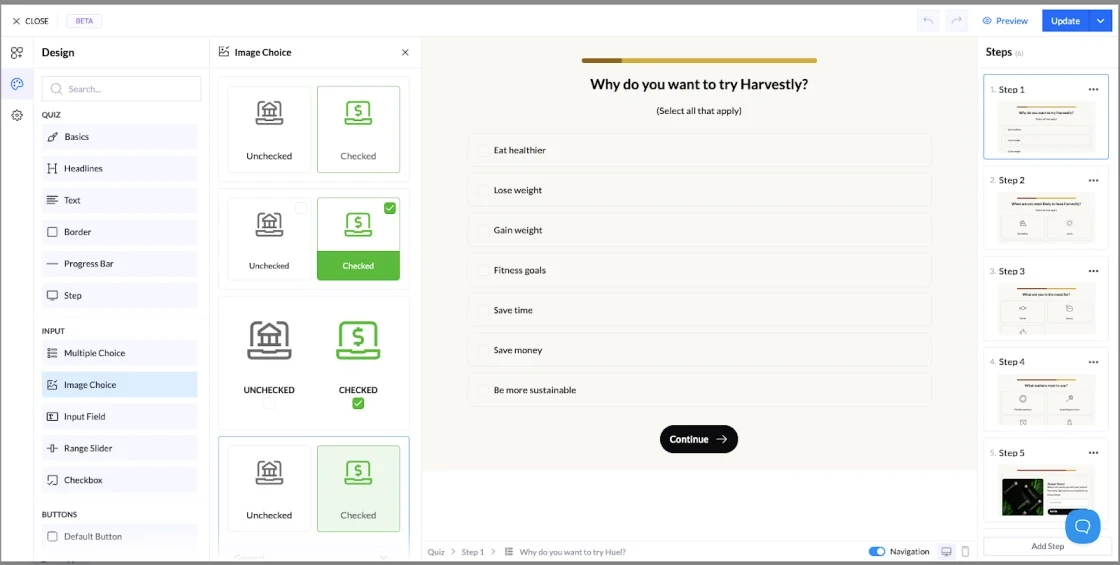Image resolution: width=1120 pixels, height=565 pixels.
Task: Select the quiz headline about Harvestly
Action: [x=699, y=84]
